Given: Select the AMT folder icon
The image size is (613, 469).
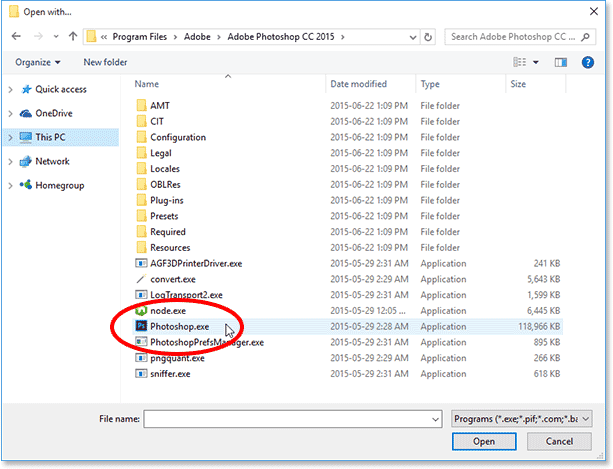Looking at the screenshot, I should 141,106.
